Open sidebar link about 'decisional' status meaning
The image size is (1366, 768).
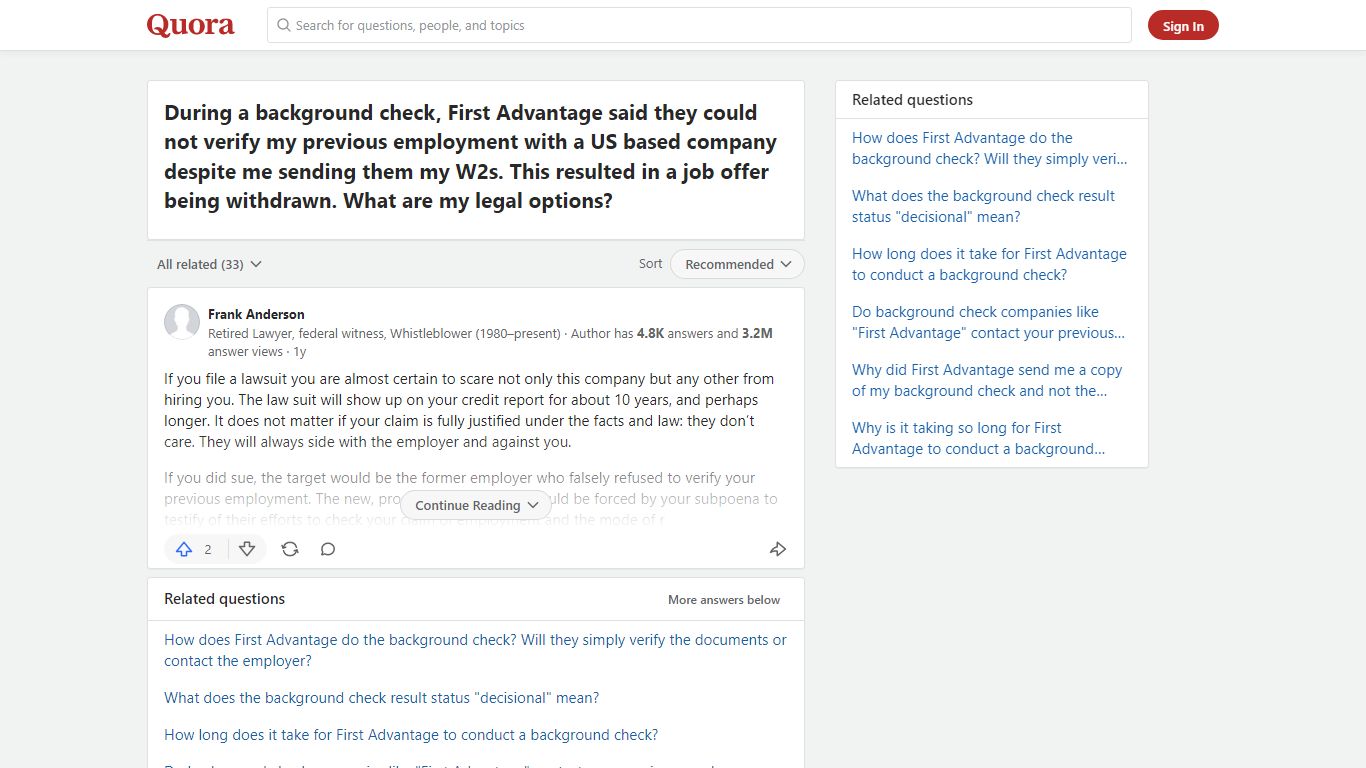(983, 206)
